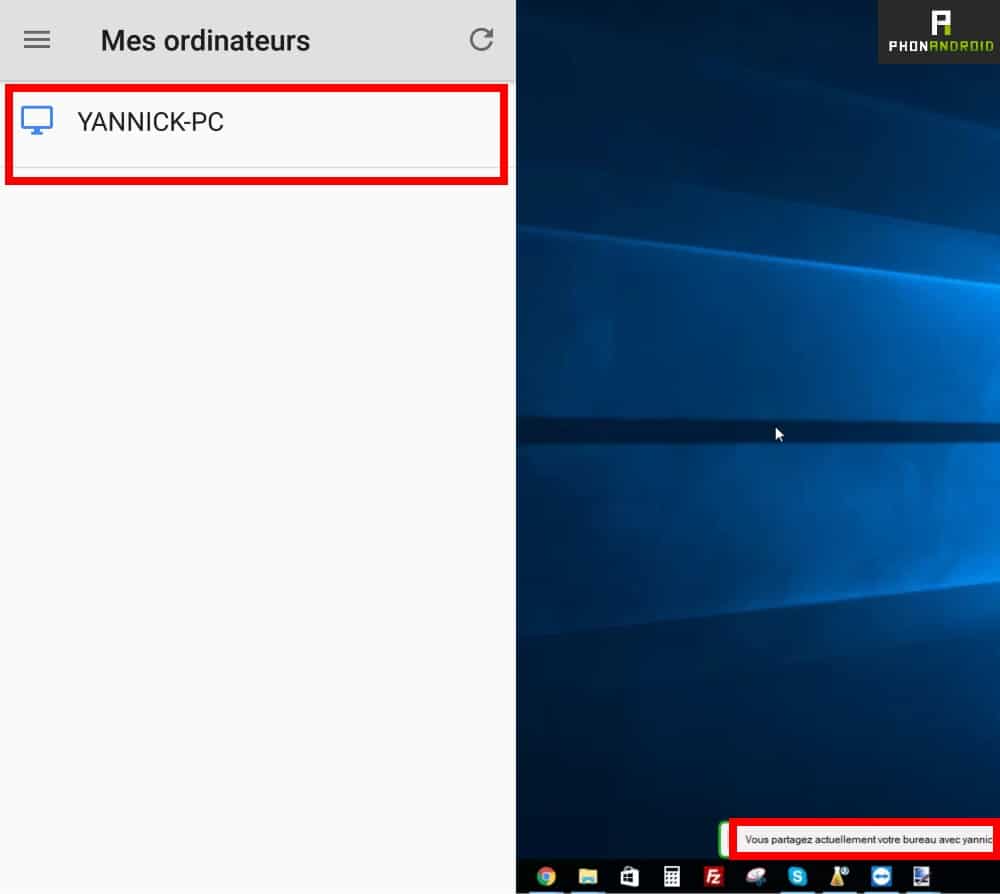This screenshot has width=1000, height=894.
Task: Open the hamburger menu in Mes ordinateurs
Action: pos(37,40)
